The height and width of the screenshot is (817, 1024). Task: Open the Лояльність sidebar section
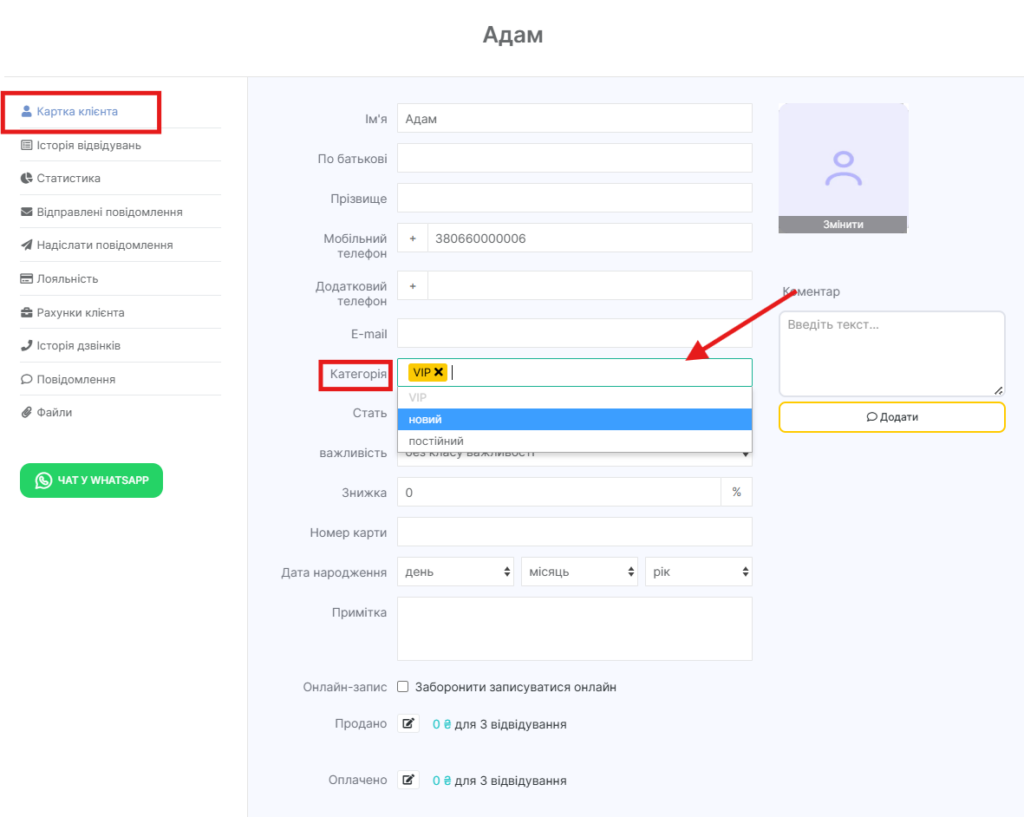[x=67, y=279]
